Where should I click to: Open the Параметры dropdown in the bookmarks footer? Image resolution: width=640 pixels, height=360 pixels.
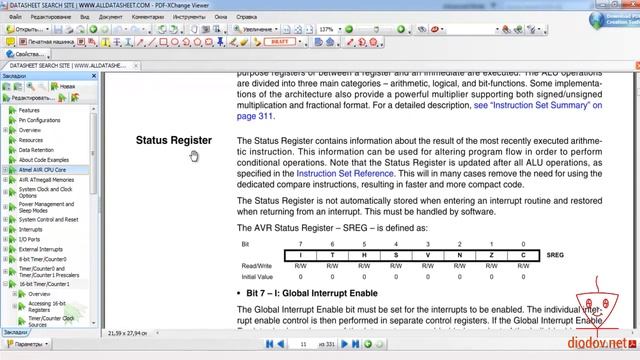click(27, 344)
